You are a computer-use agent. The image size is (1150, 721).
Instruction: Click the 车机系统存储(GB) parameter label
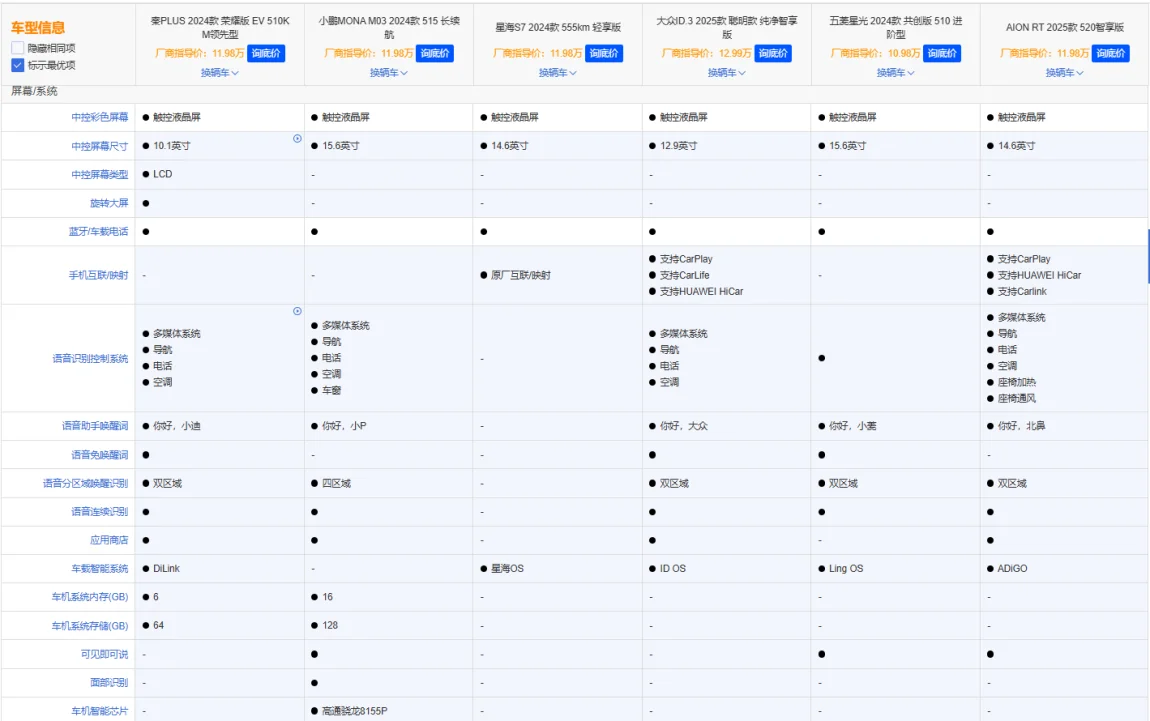coord(90,626)
